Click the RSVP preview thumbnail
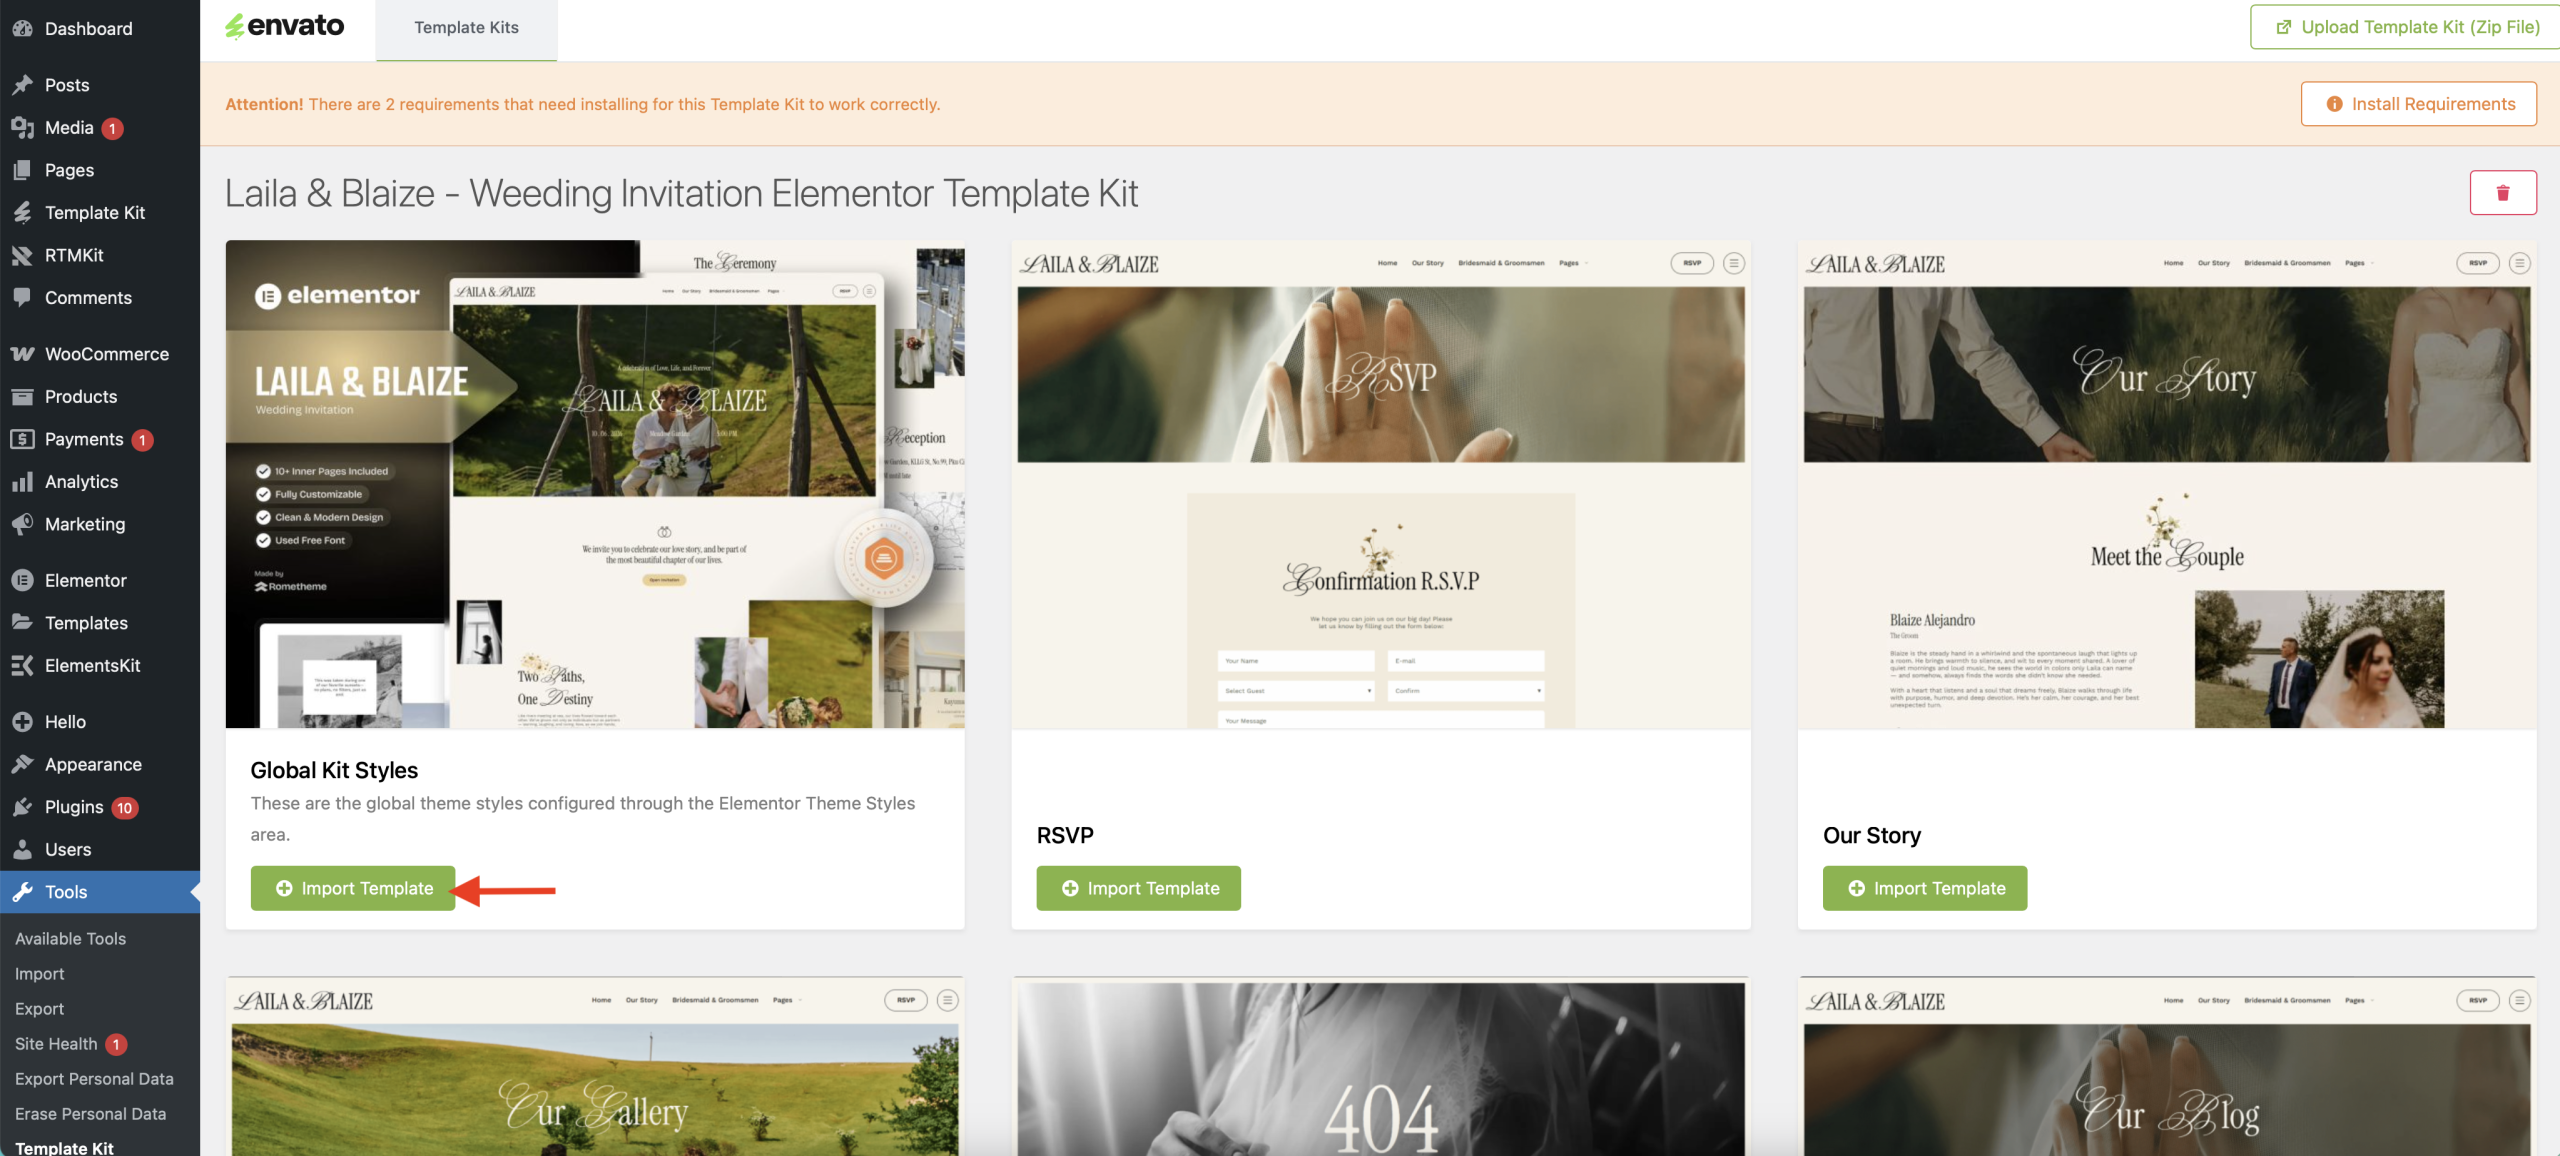 1381,484
